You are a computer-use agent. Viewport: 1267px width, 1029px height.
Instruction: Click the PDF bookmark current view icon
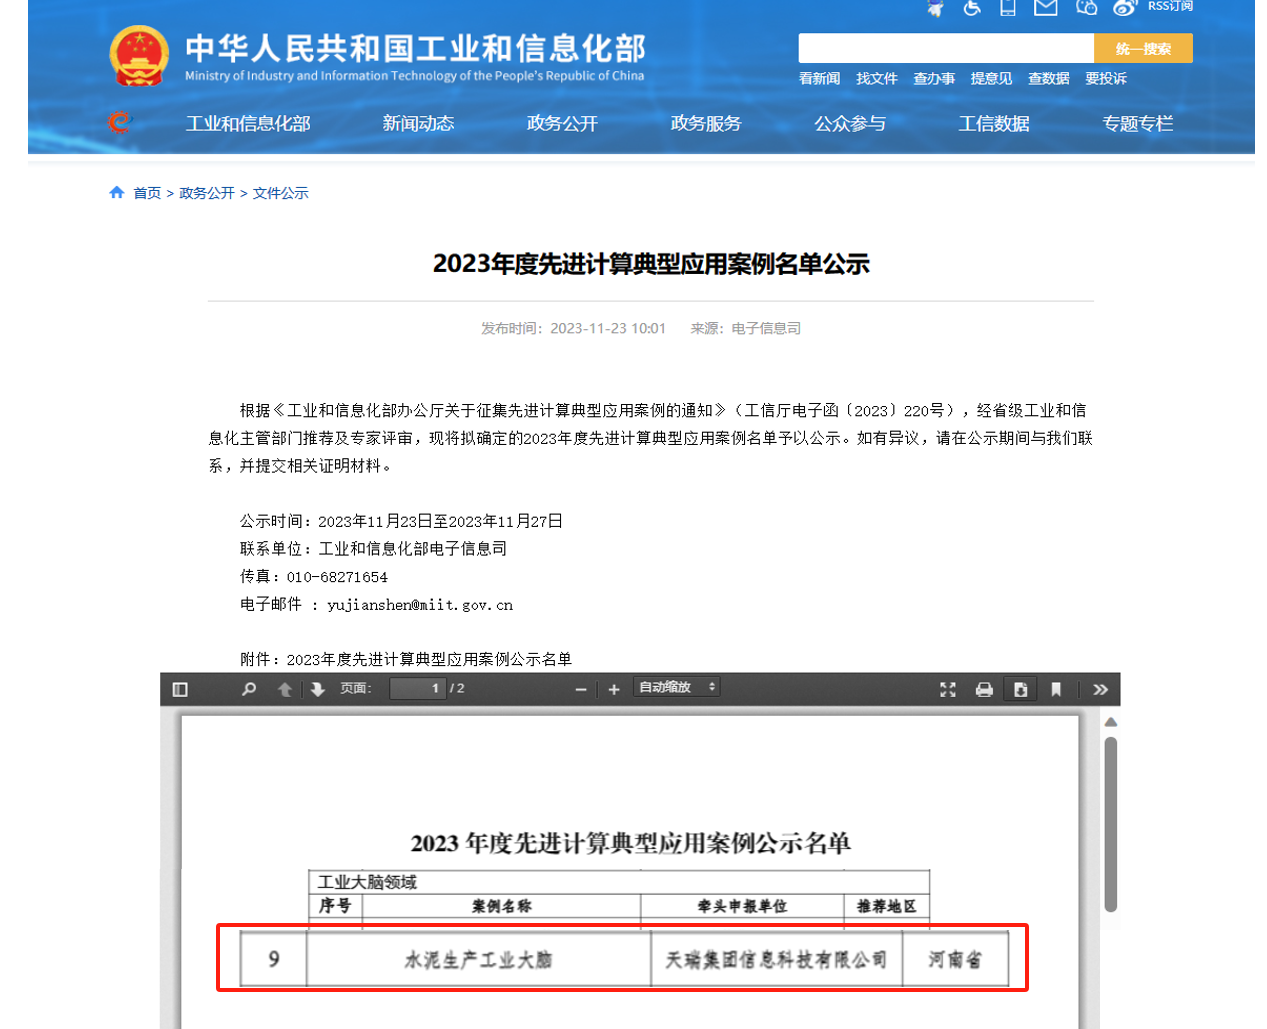tap(1056, 689)
